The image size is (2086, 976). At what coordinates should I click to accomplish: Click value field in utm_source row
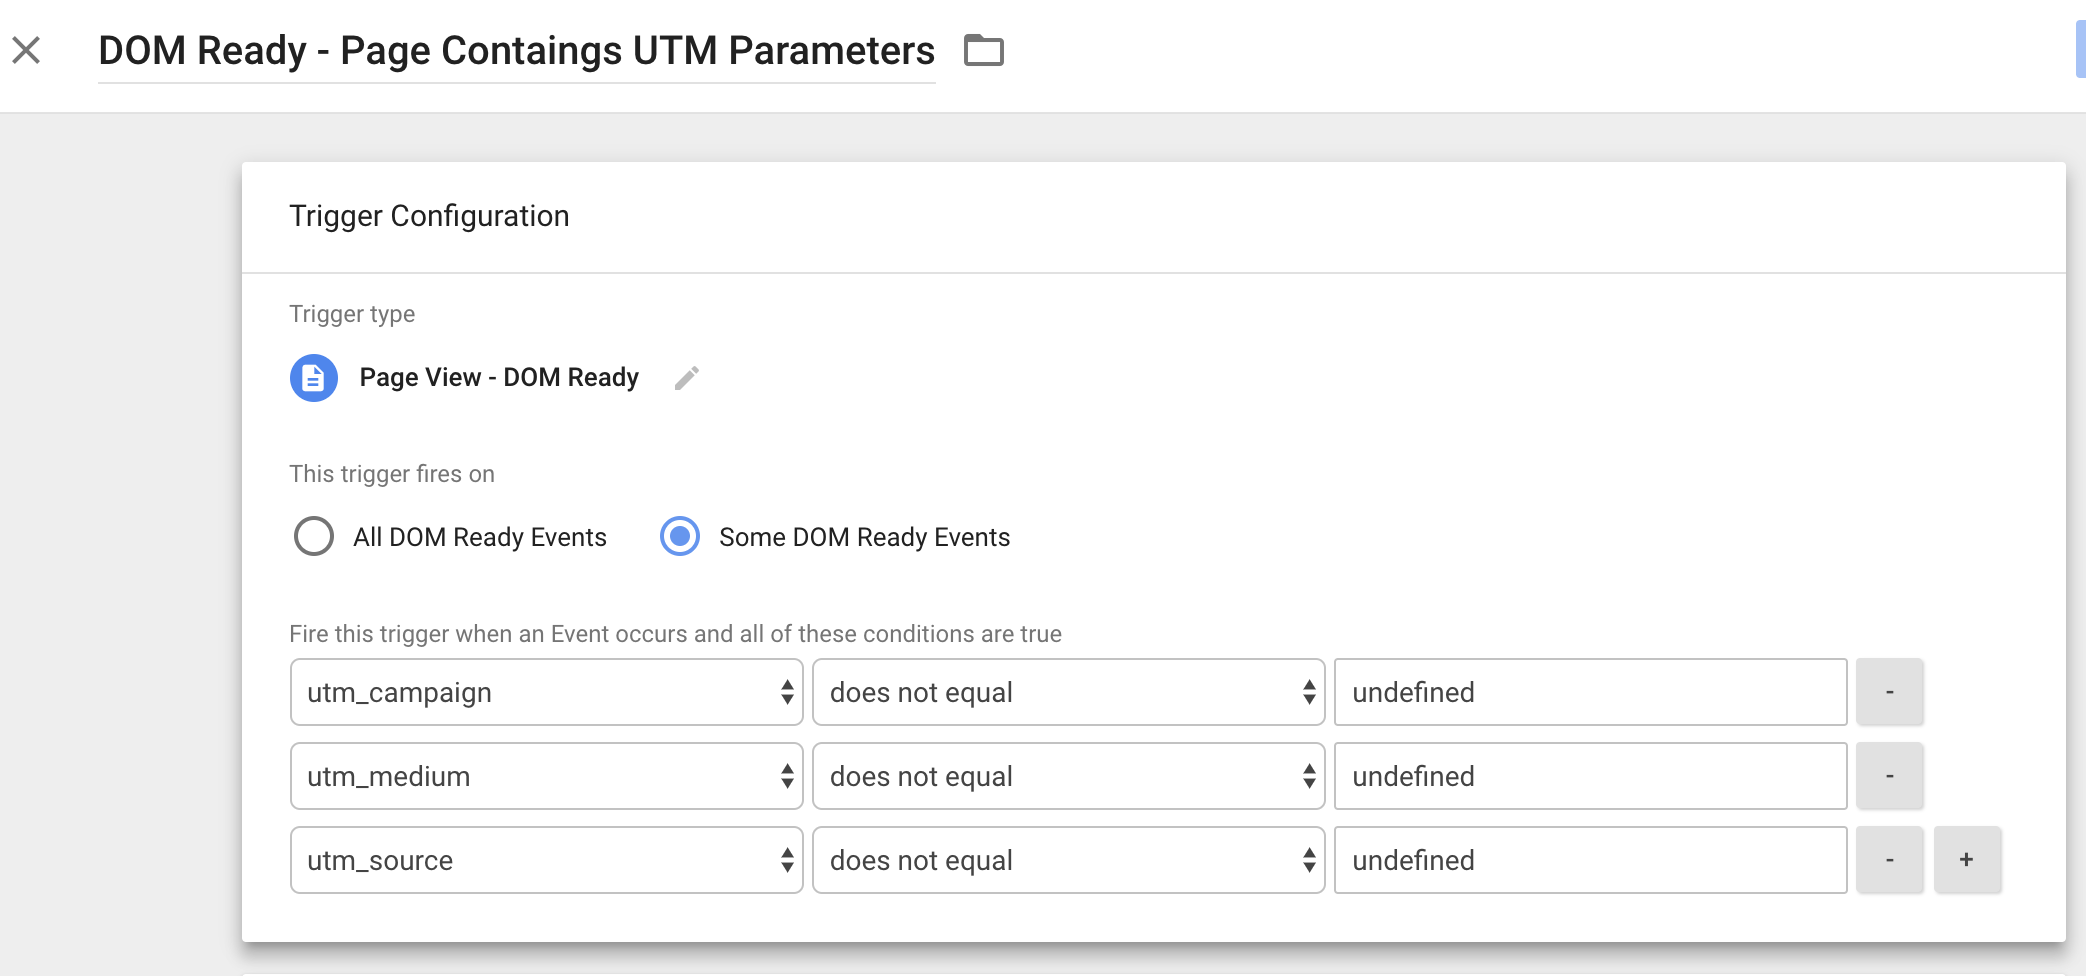point(1590,860)
